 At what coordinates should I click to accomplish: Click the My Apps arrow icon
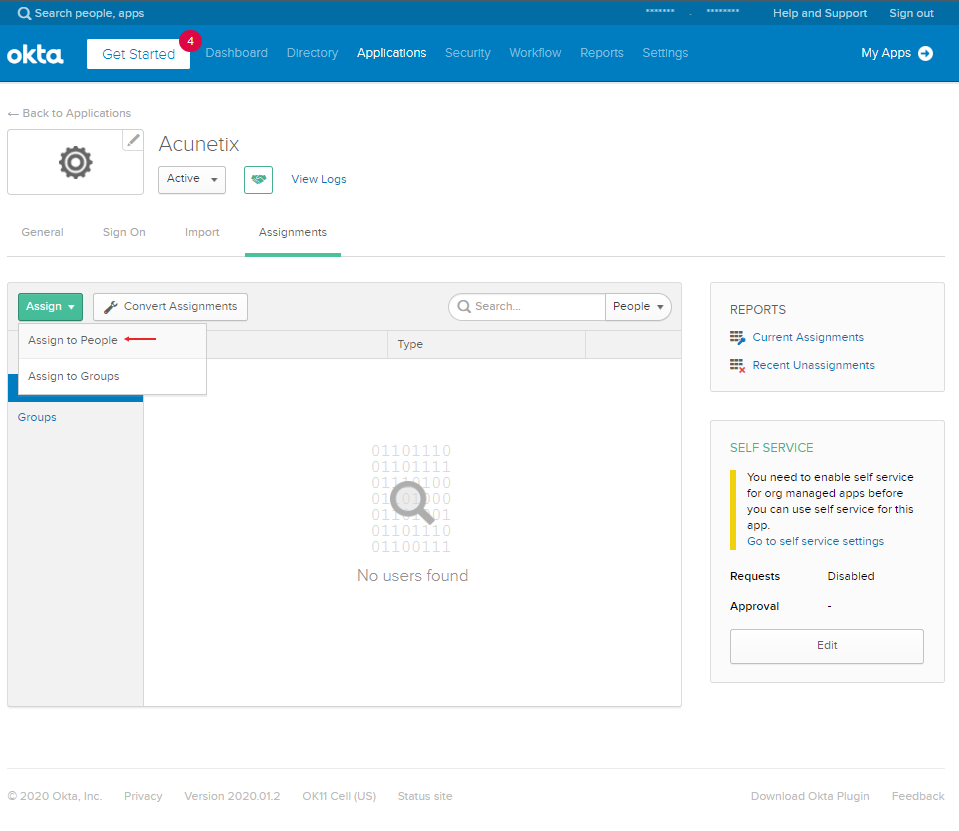(925, 53)
